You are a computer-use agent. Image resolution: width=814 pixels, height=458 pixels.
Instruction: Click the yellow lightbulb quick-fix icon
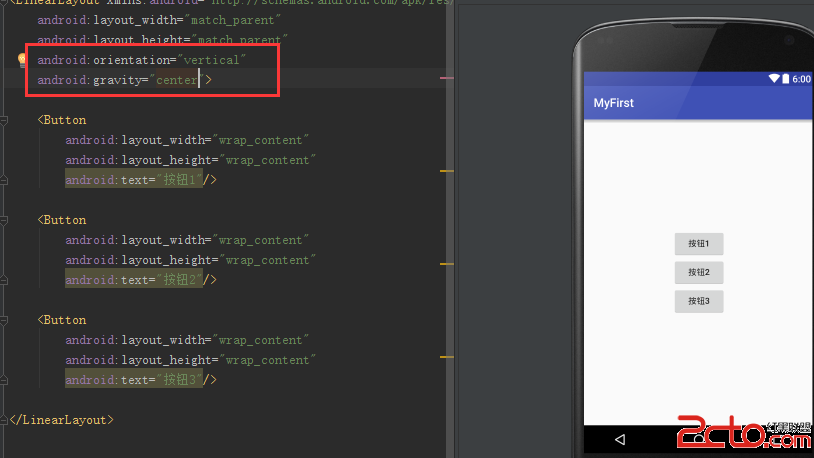[22, 60]
